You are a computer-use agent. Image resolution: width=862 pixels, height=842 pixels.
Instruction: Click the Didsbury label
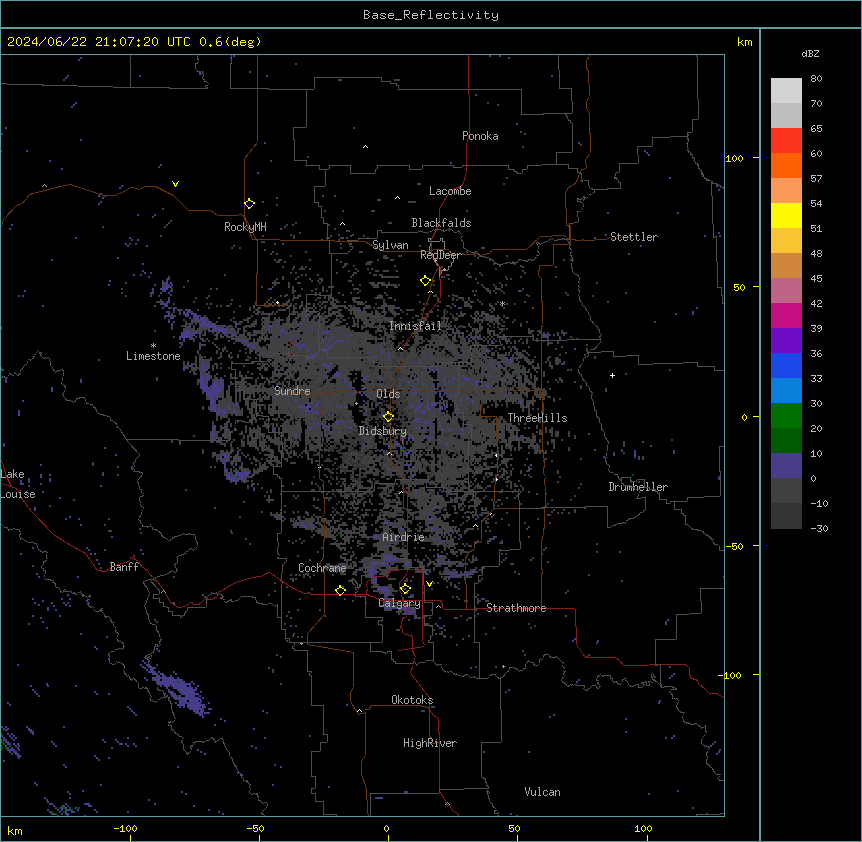tap(383, 431)
